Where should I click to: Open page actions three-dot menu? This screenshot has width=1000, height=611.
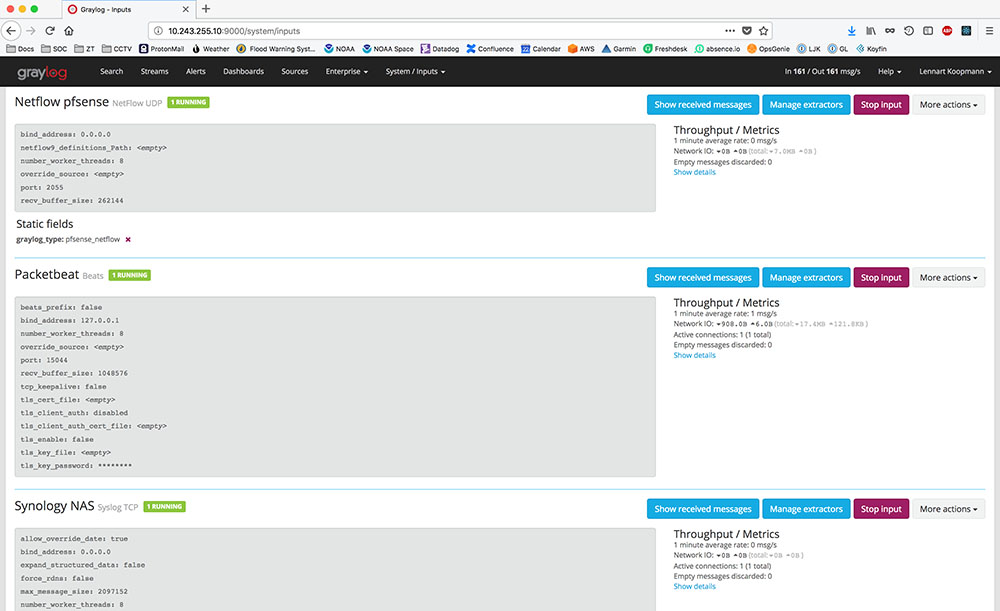point(730,31)
